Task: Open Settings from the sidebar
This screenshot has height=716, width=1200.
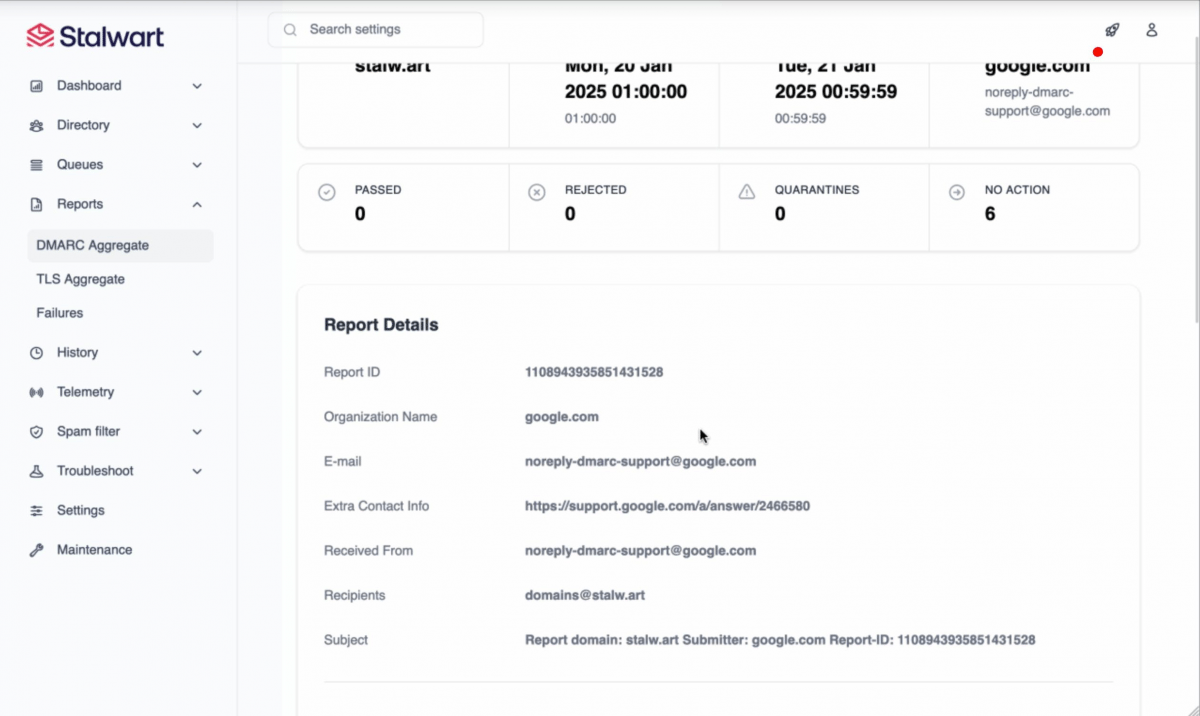Action: pyautogui.click(x=80, y=511)
